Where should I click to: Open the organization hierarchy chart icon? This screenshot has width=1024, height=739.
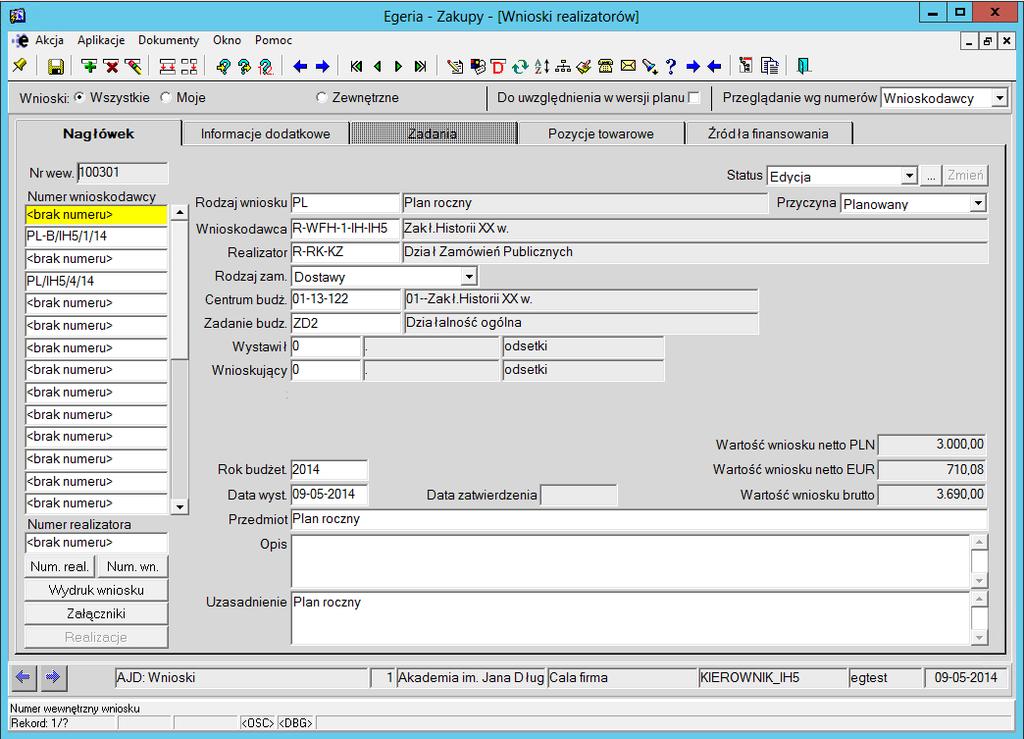(x=563, y=66)
